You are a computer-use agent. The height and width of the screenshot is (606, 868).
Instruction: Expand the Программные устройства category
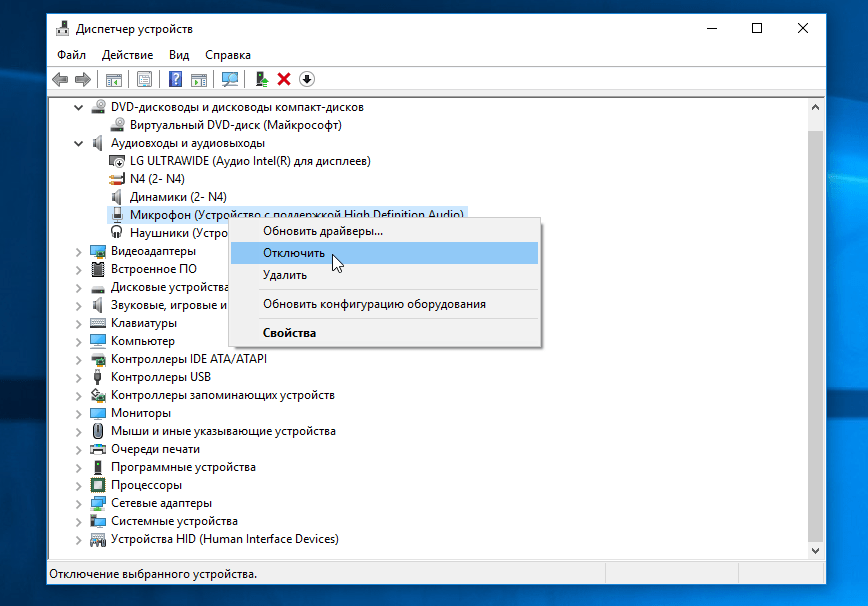79,468
